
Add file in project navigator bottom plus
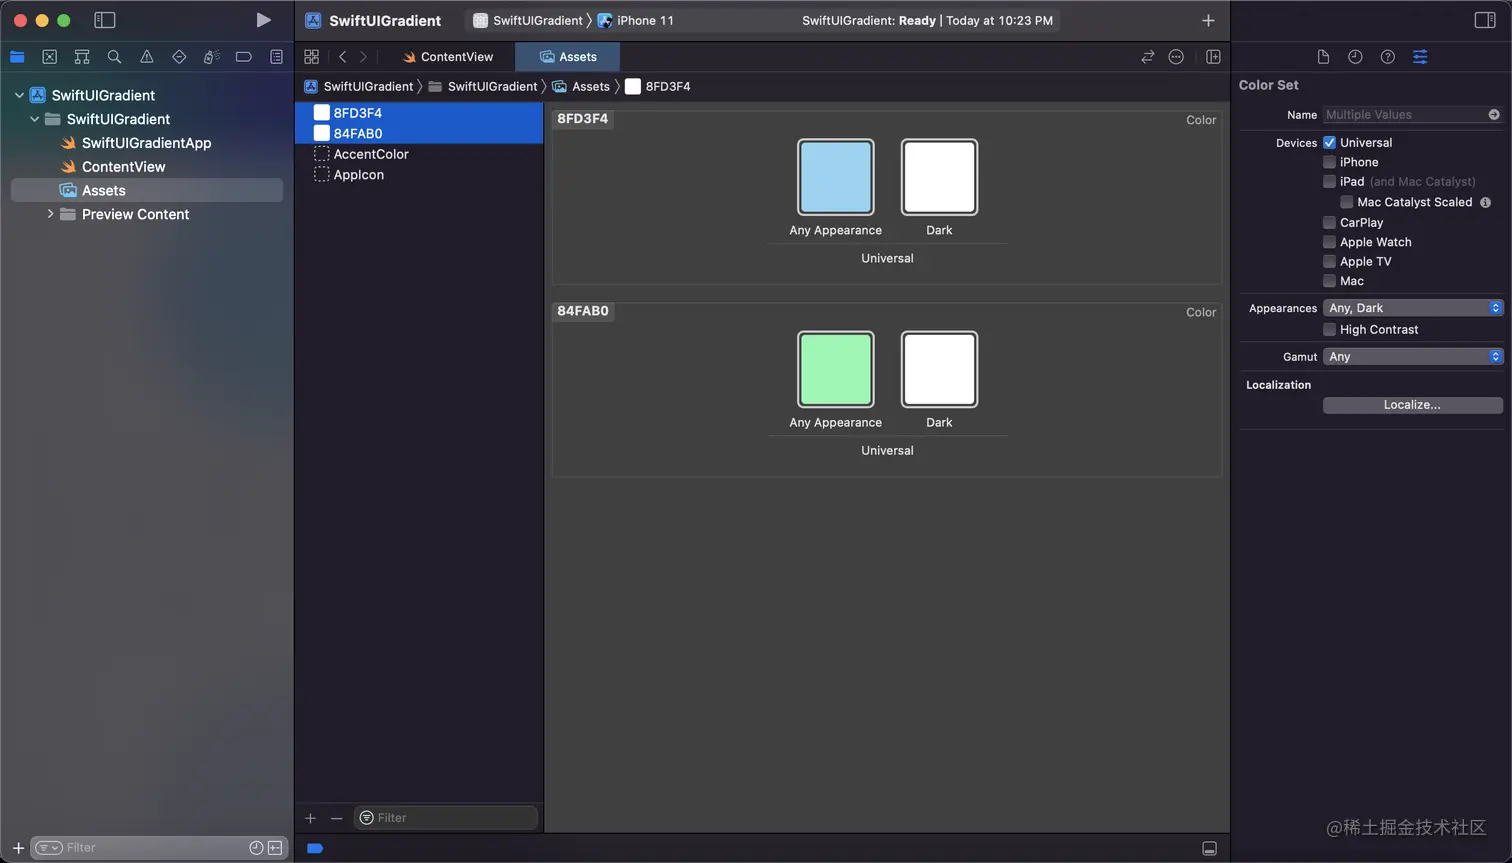pos(18,848)
